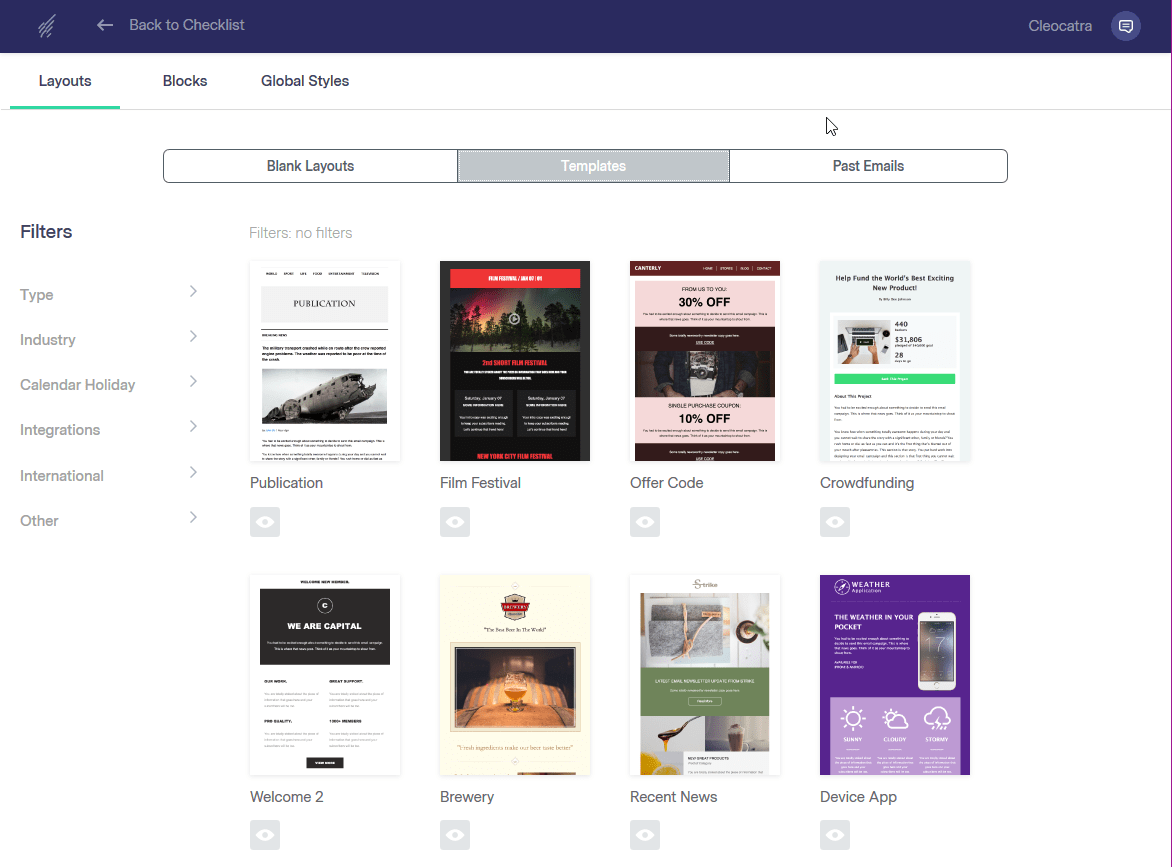
Task: Click the Offer Code template title
Action: [x=667, y=483]
